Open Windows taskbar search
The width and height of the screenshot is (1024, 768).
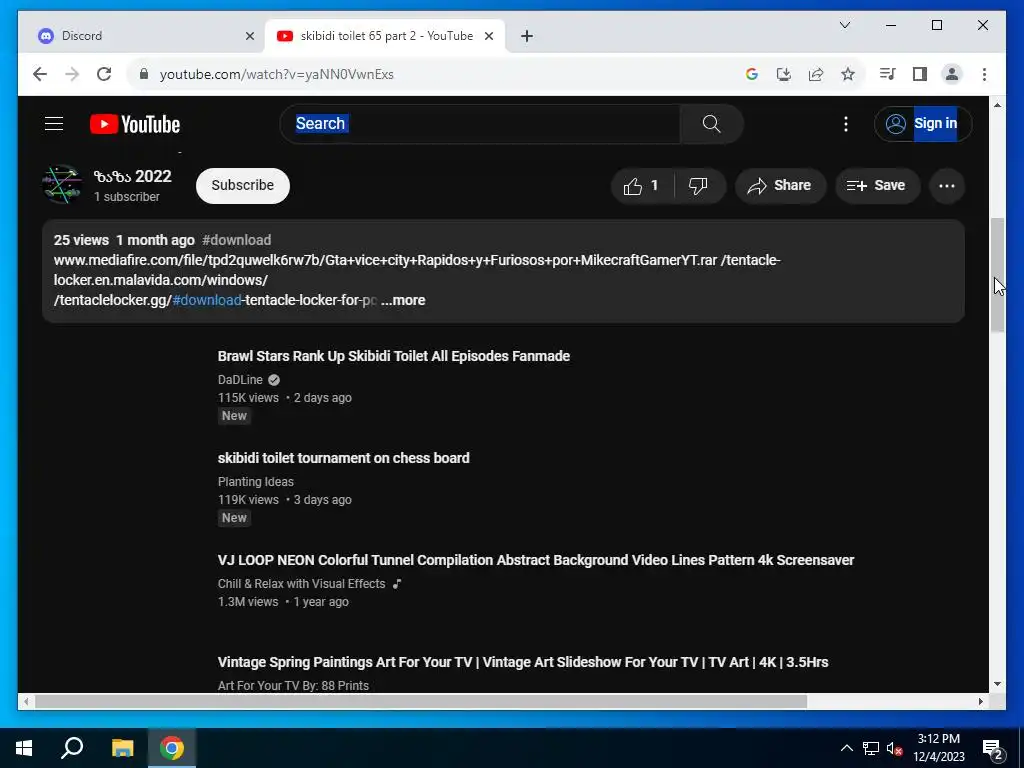point(72,748)
